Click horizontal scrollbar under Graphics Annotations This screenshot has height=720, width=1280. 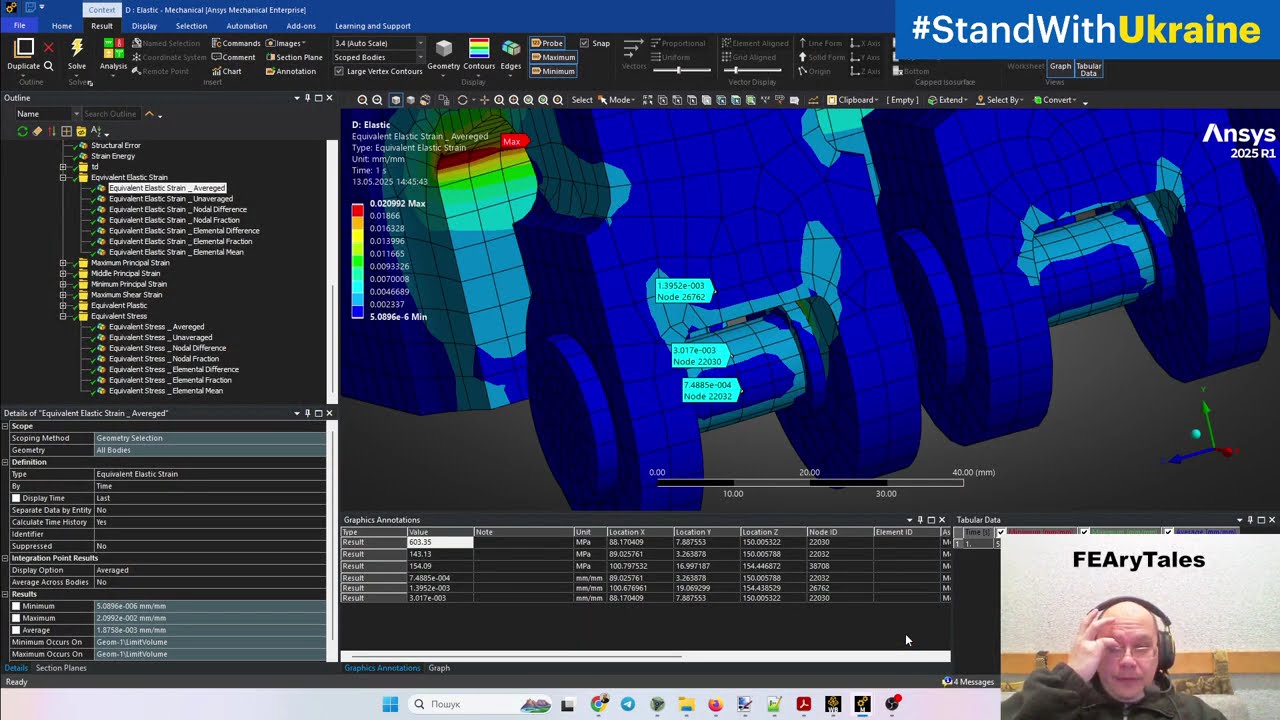tap(514, 657)
